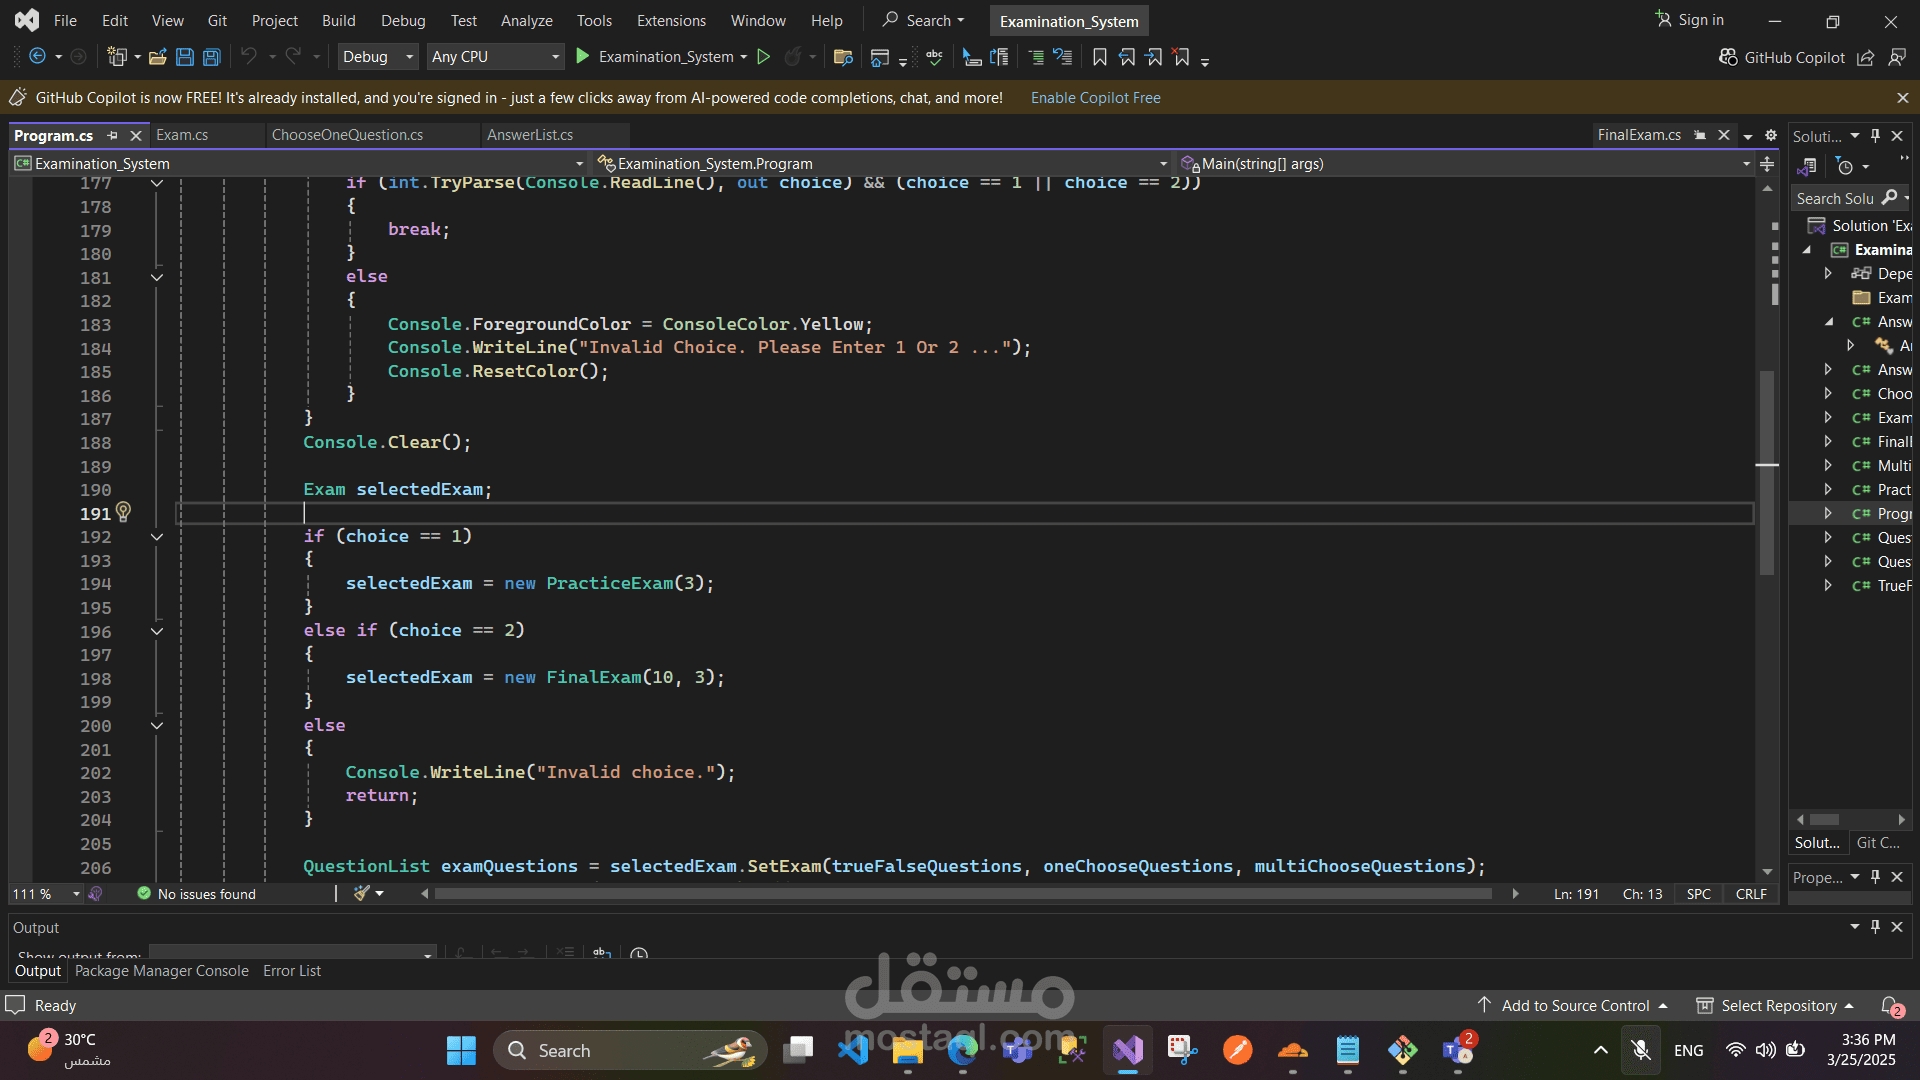This screenshot has width=1920, height=1080.
Task: Collapse the else if block at line 196
Action: (x=157, y=631)
